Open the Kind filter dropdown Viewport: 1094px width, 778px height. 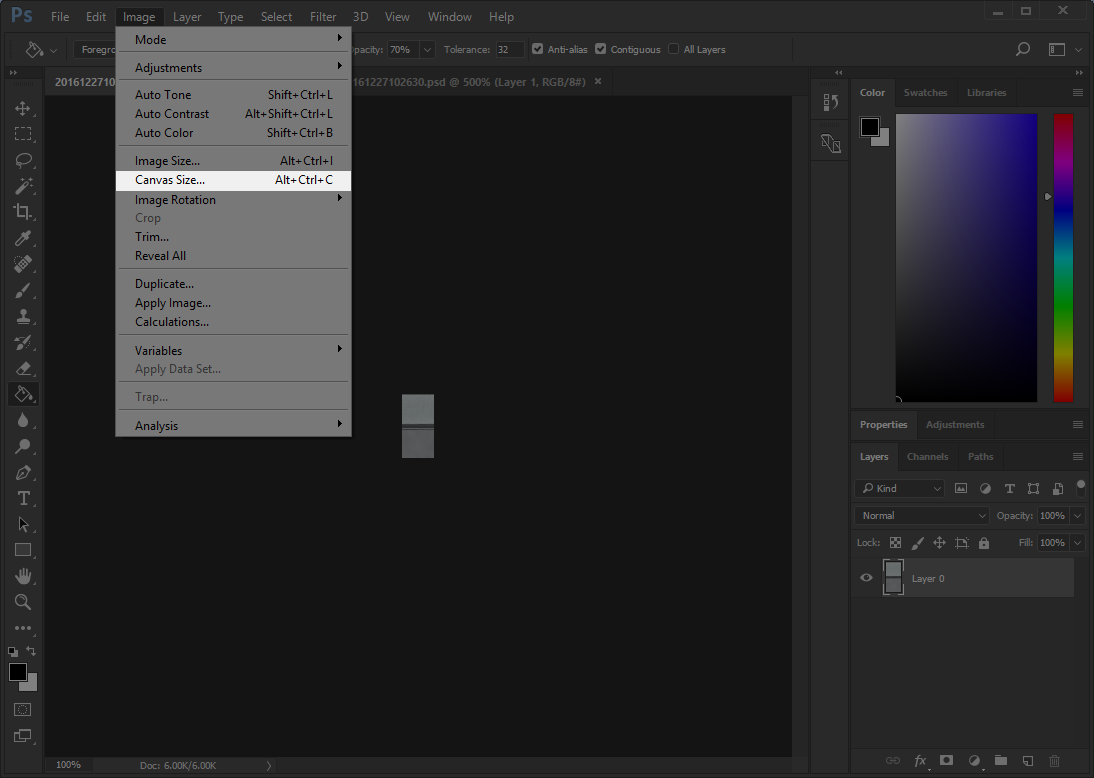(x=900, y=488)
